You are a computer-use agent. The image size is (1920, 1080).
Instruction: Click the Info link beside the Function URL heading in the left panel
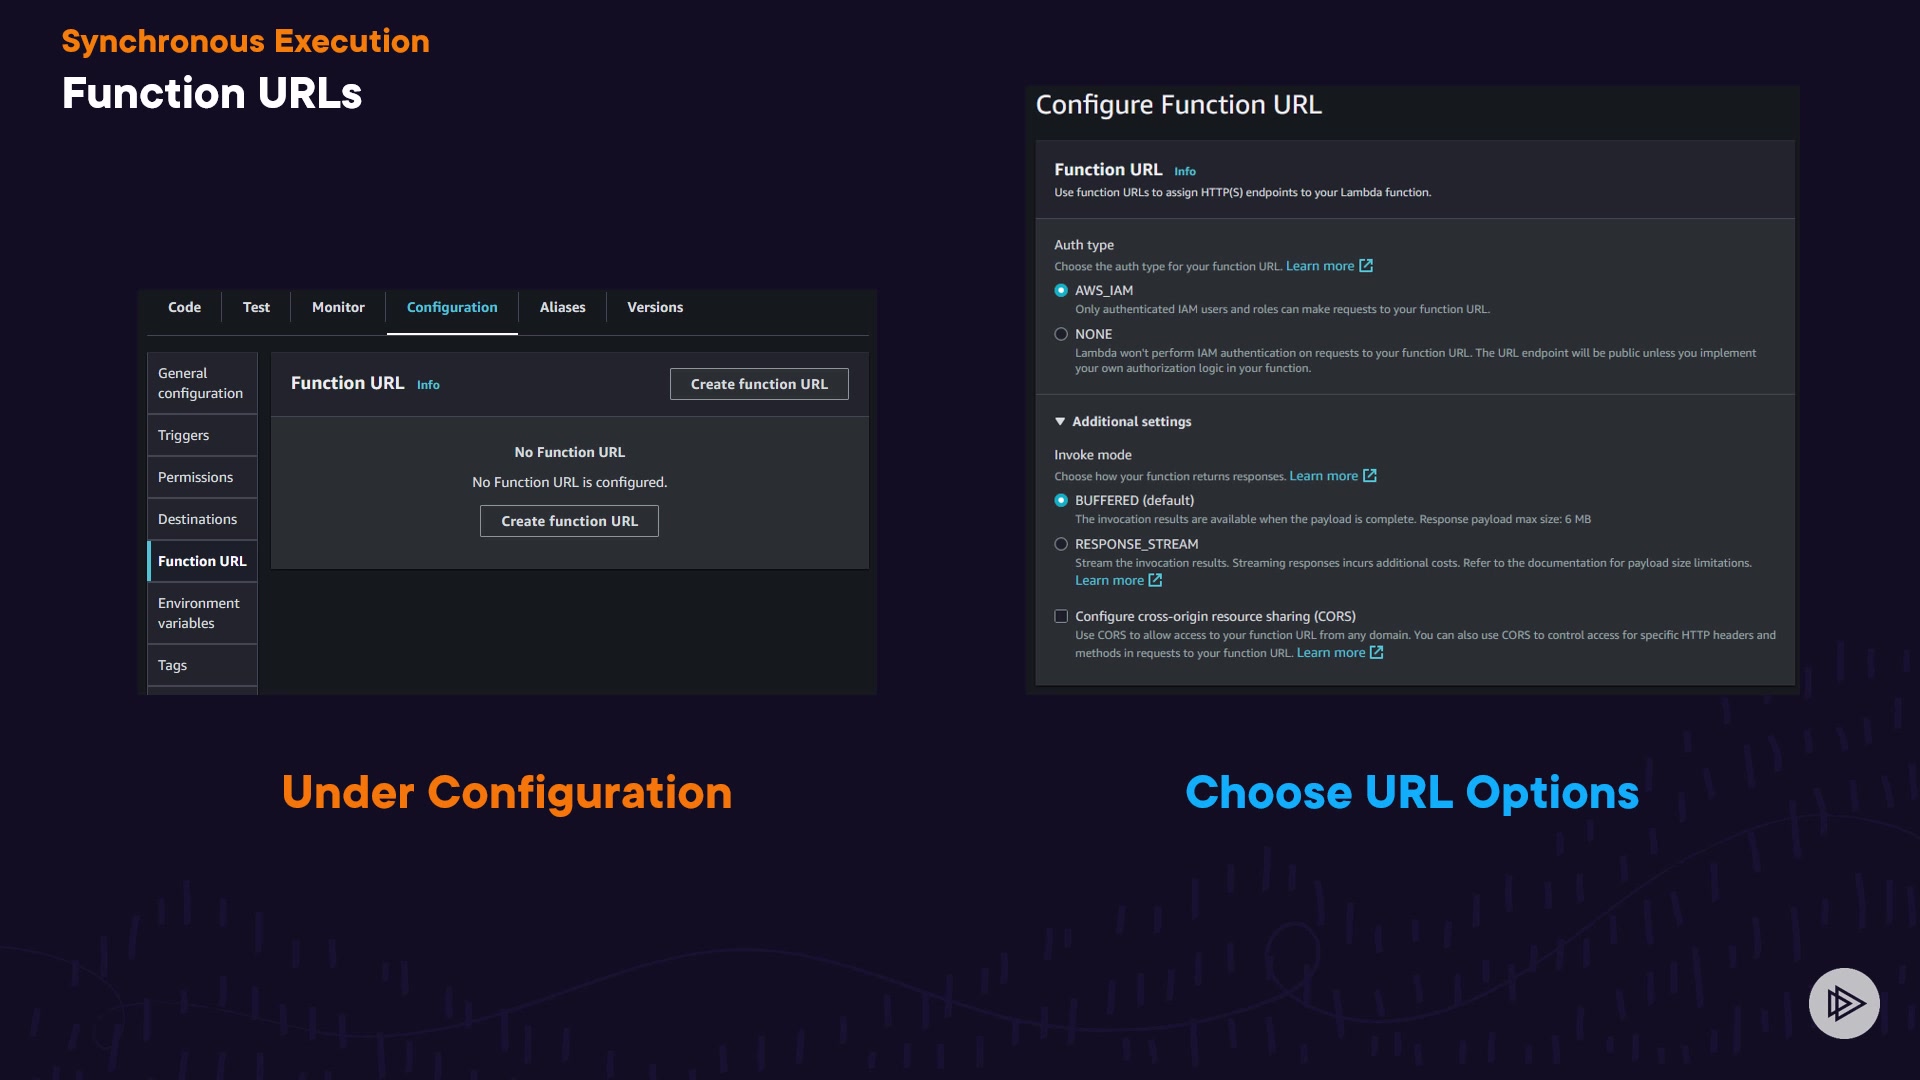428,385
